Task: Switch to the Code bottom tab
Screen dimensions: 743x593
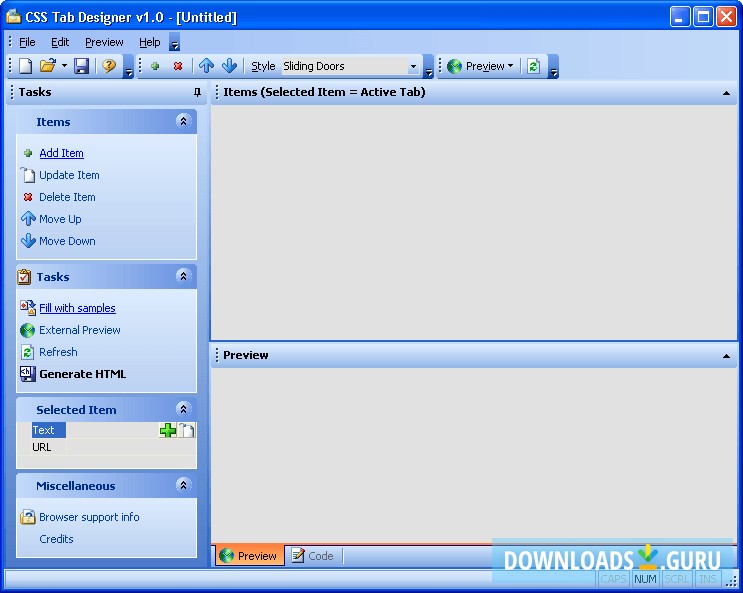Action: point(313,556)
